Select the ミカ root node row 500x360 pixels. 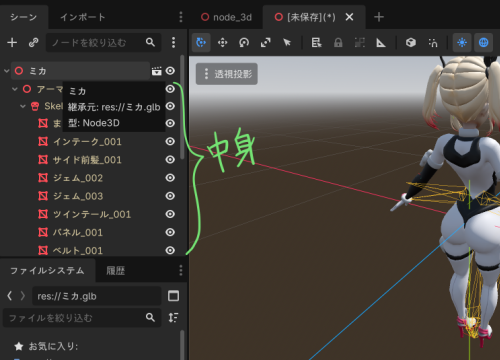(x=80, y=71)
